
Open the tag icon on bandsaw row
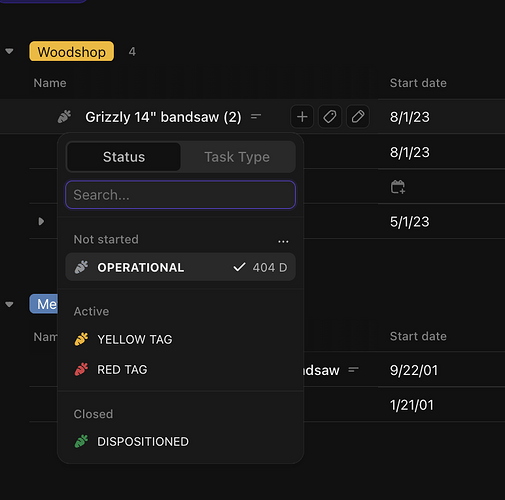330,117
